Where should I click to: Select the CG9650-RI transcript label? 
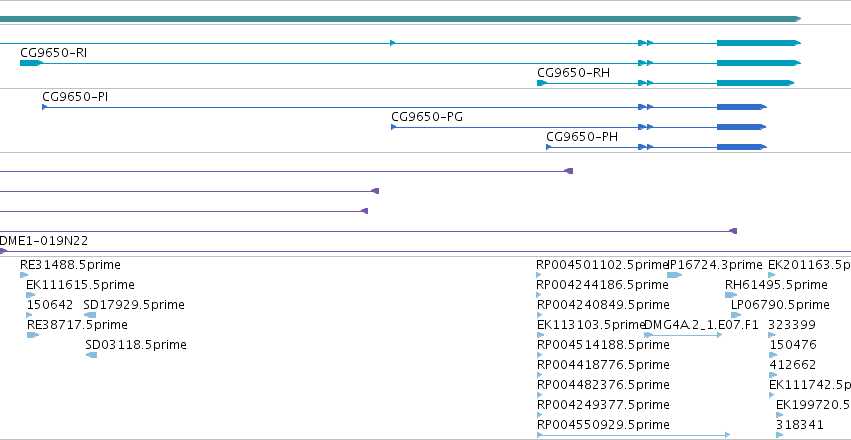[53, 53]
